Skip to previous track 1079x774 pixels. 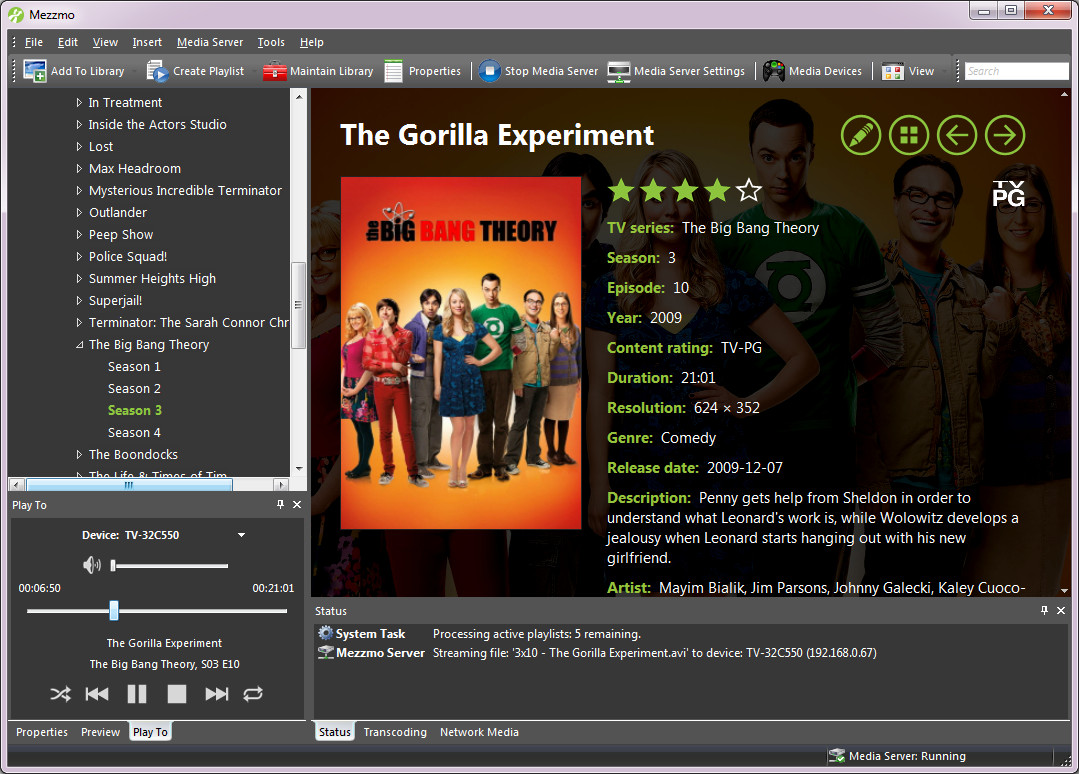click(x=97, y=694)
